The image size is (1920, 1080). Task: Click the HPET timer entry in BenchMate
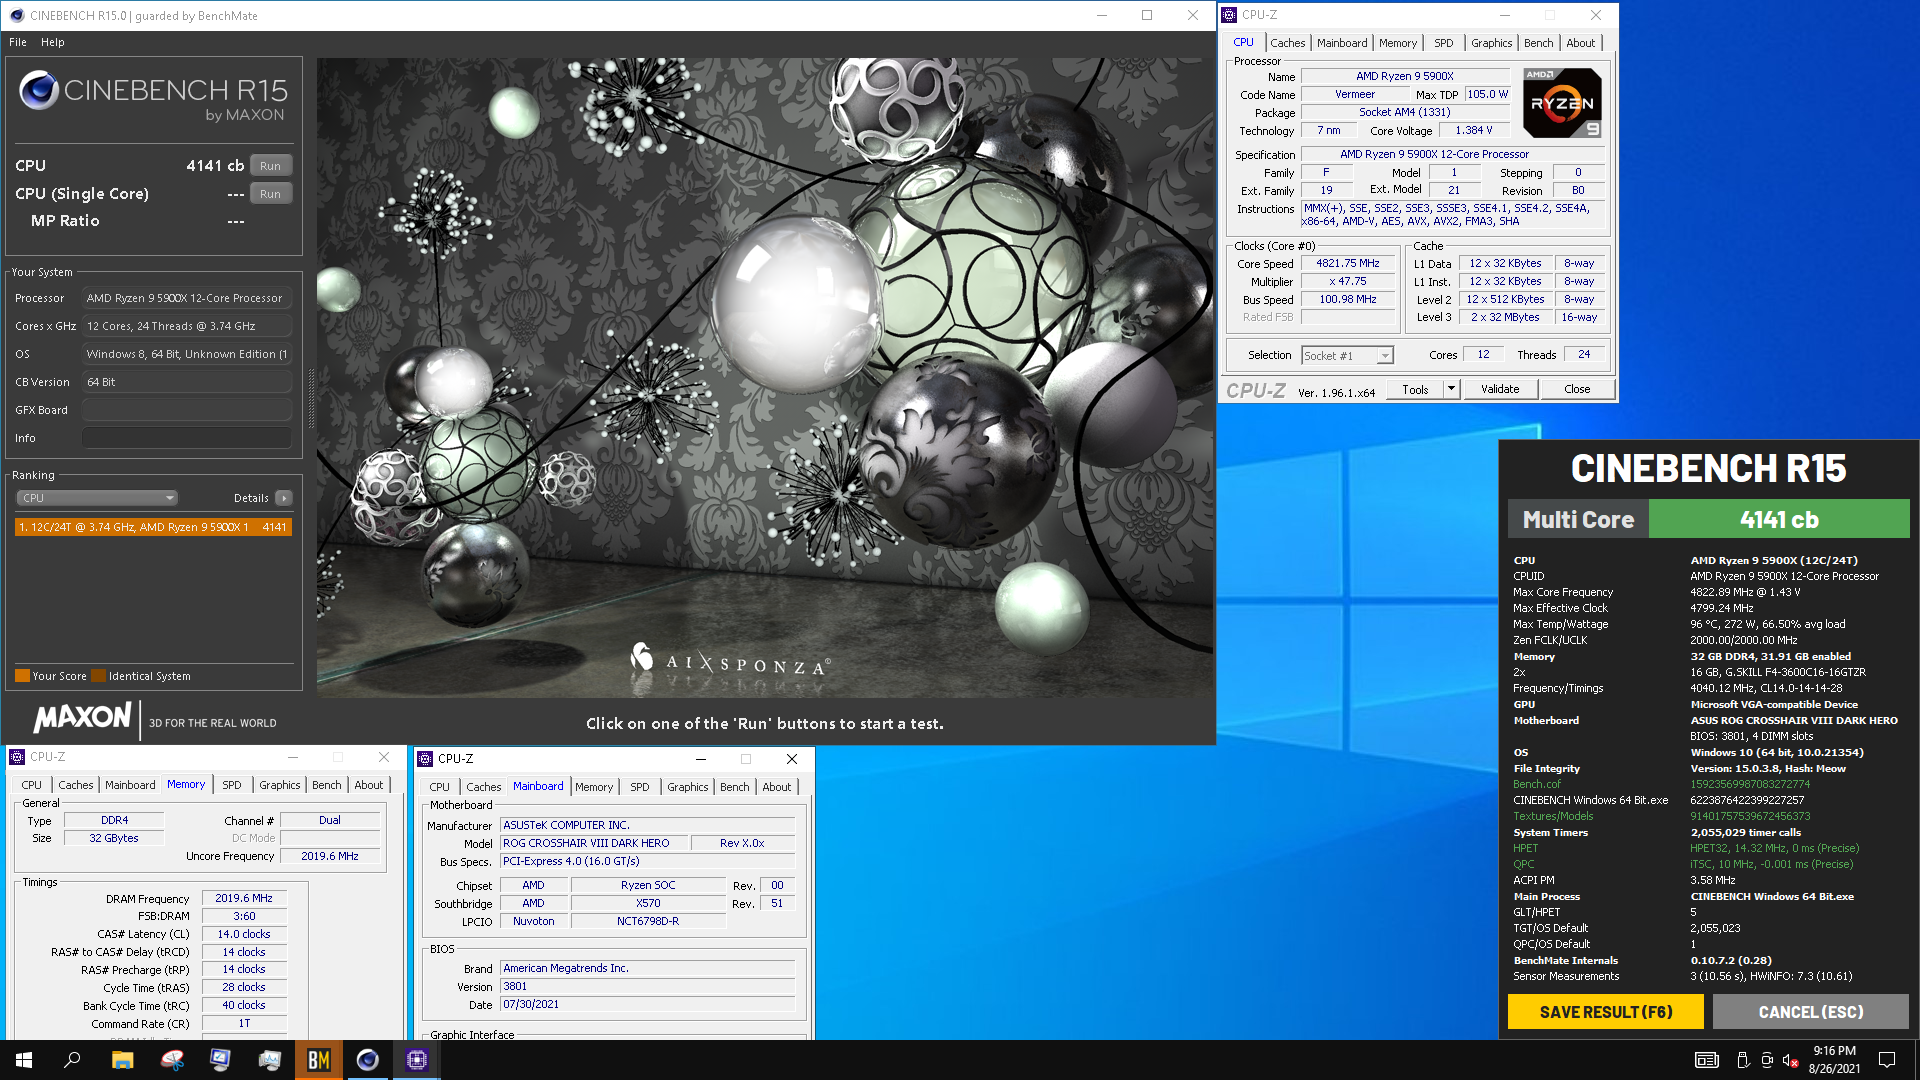tap(1525, 848)
